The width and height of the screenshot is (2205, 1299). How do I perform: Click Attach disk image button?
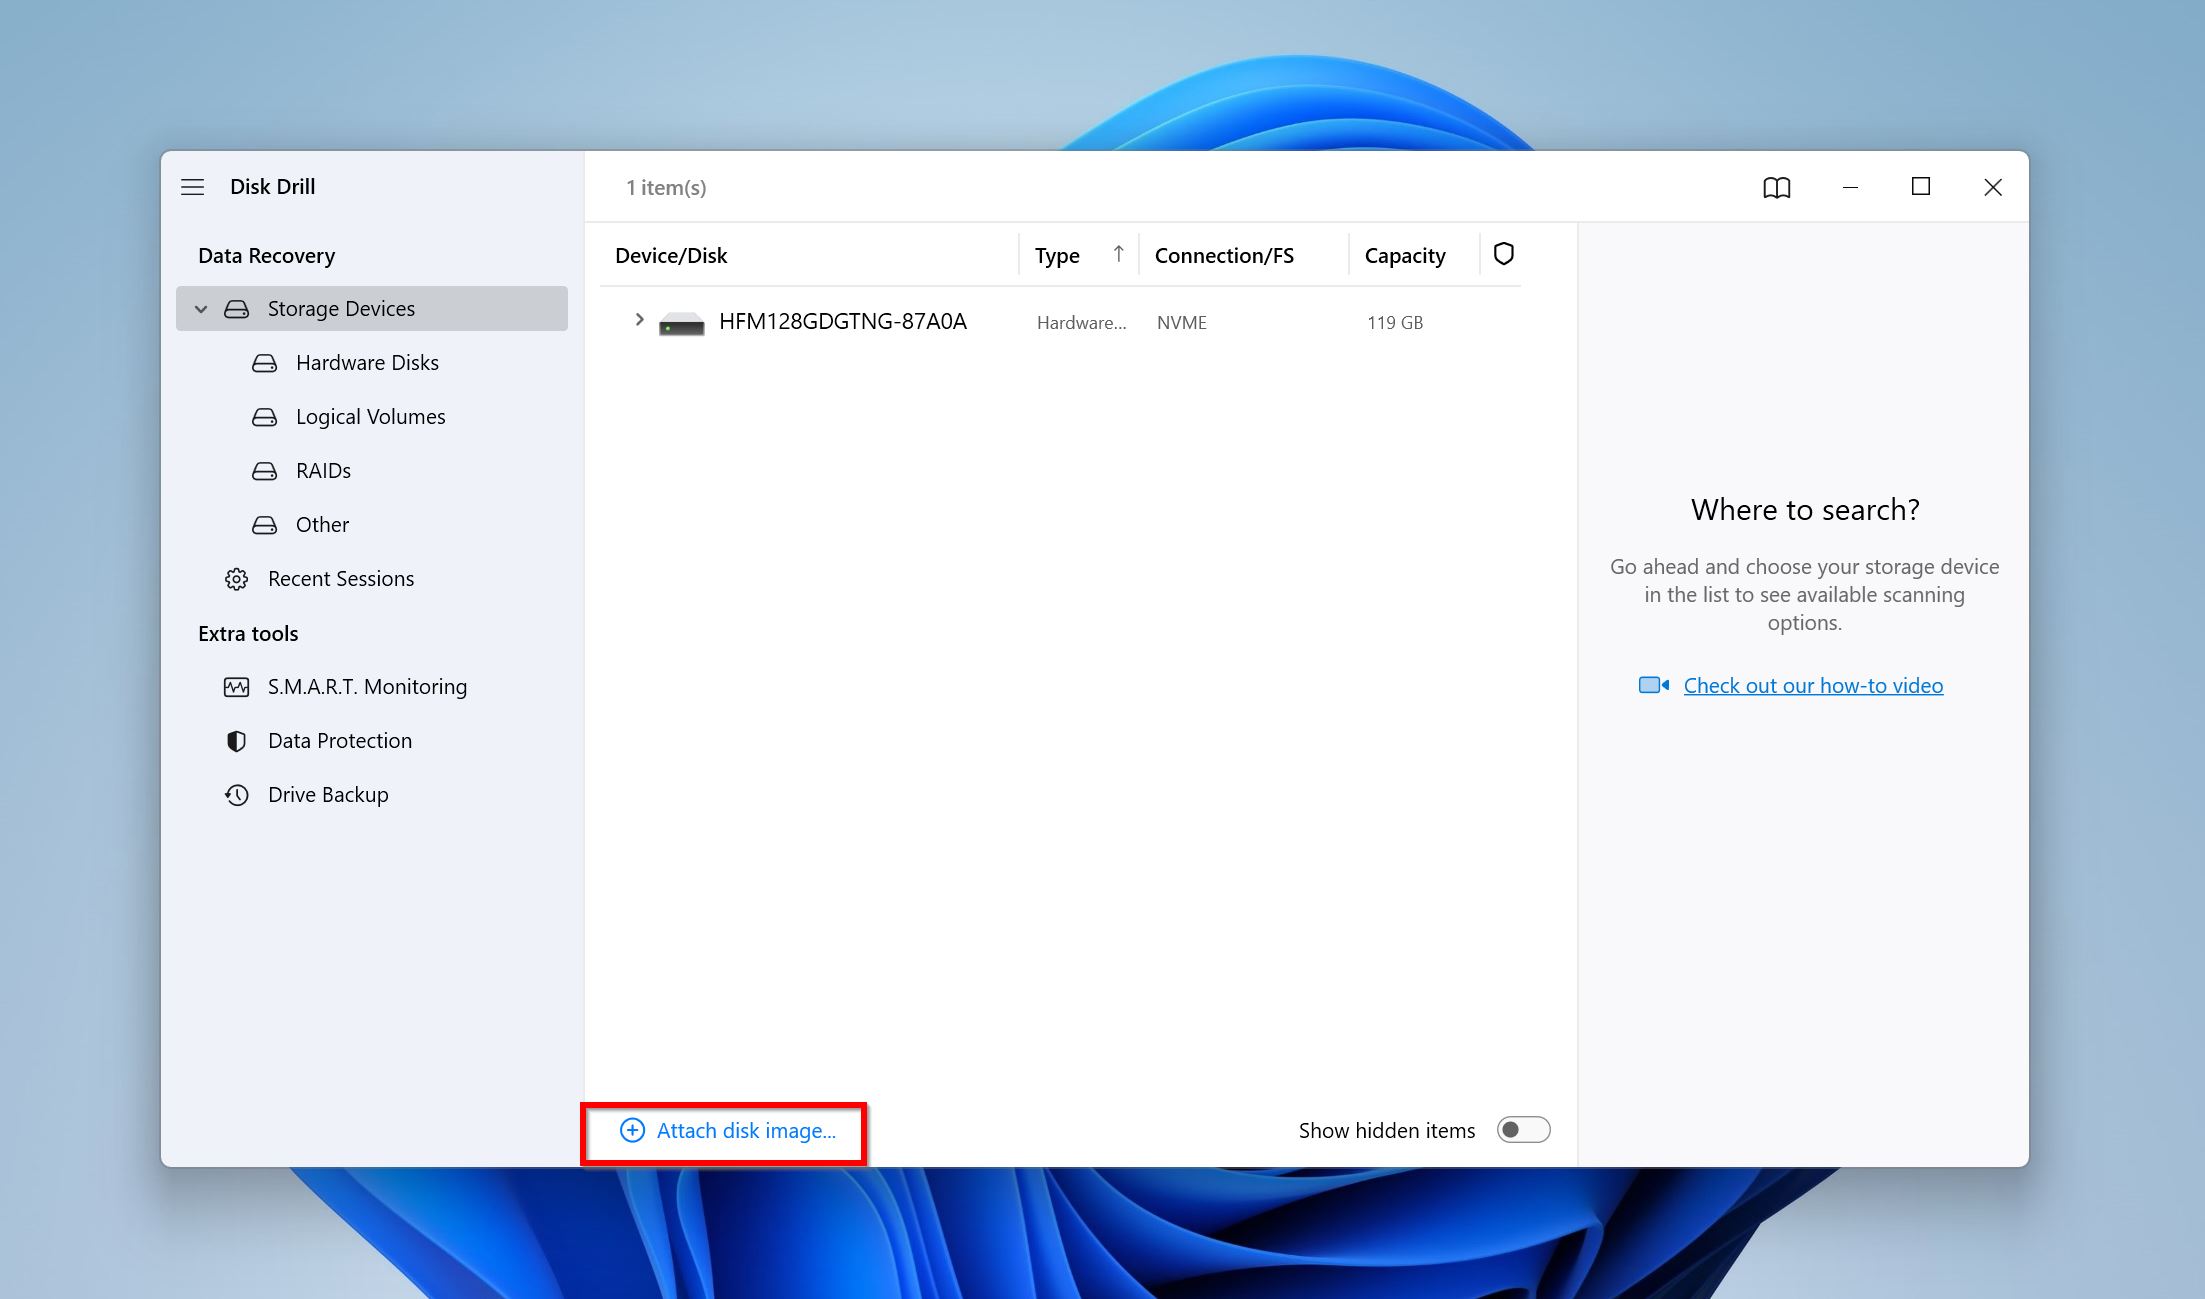coord(728,1129)
